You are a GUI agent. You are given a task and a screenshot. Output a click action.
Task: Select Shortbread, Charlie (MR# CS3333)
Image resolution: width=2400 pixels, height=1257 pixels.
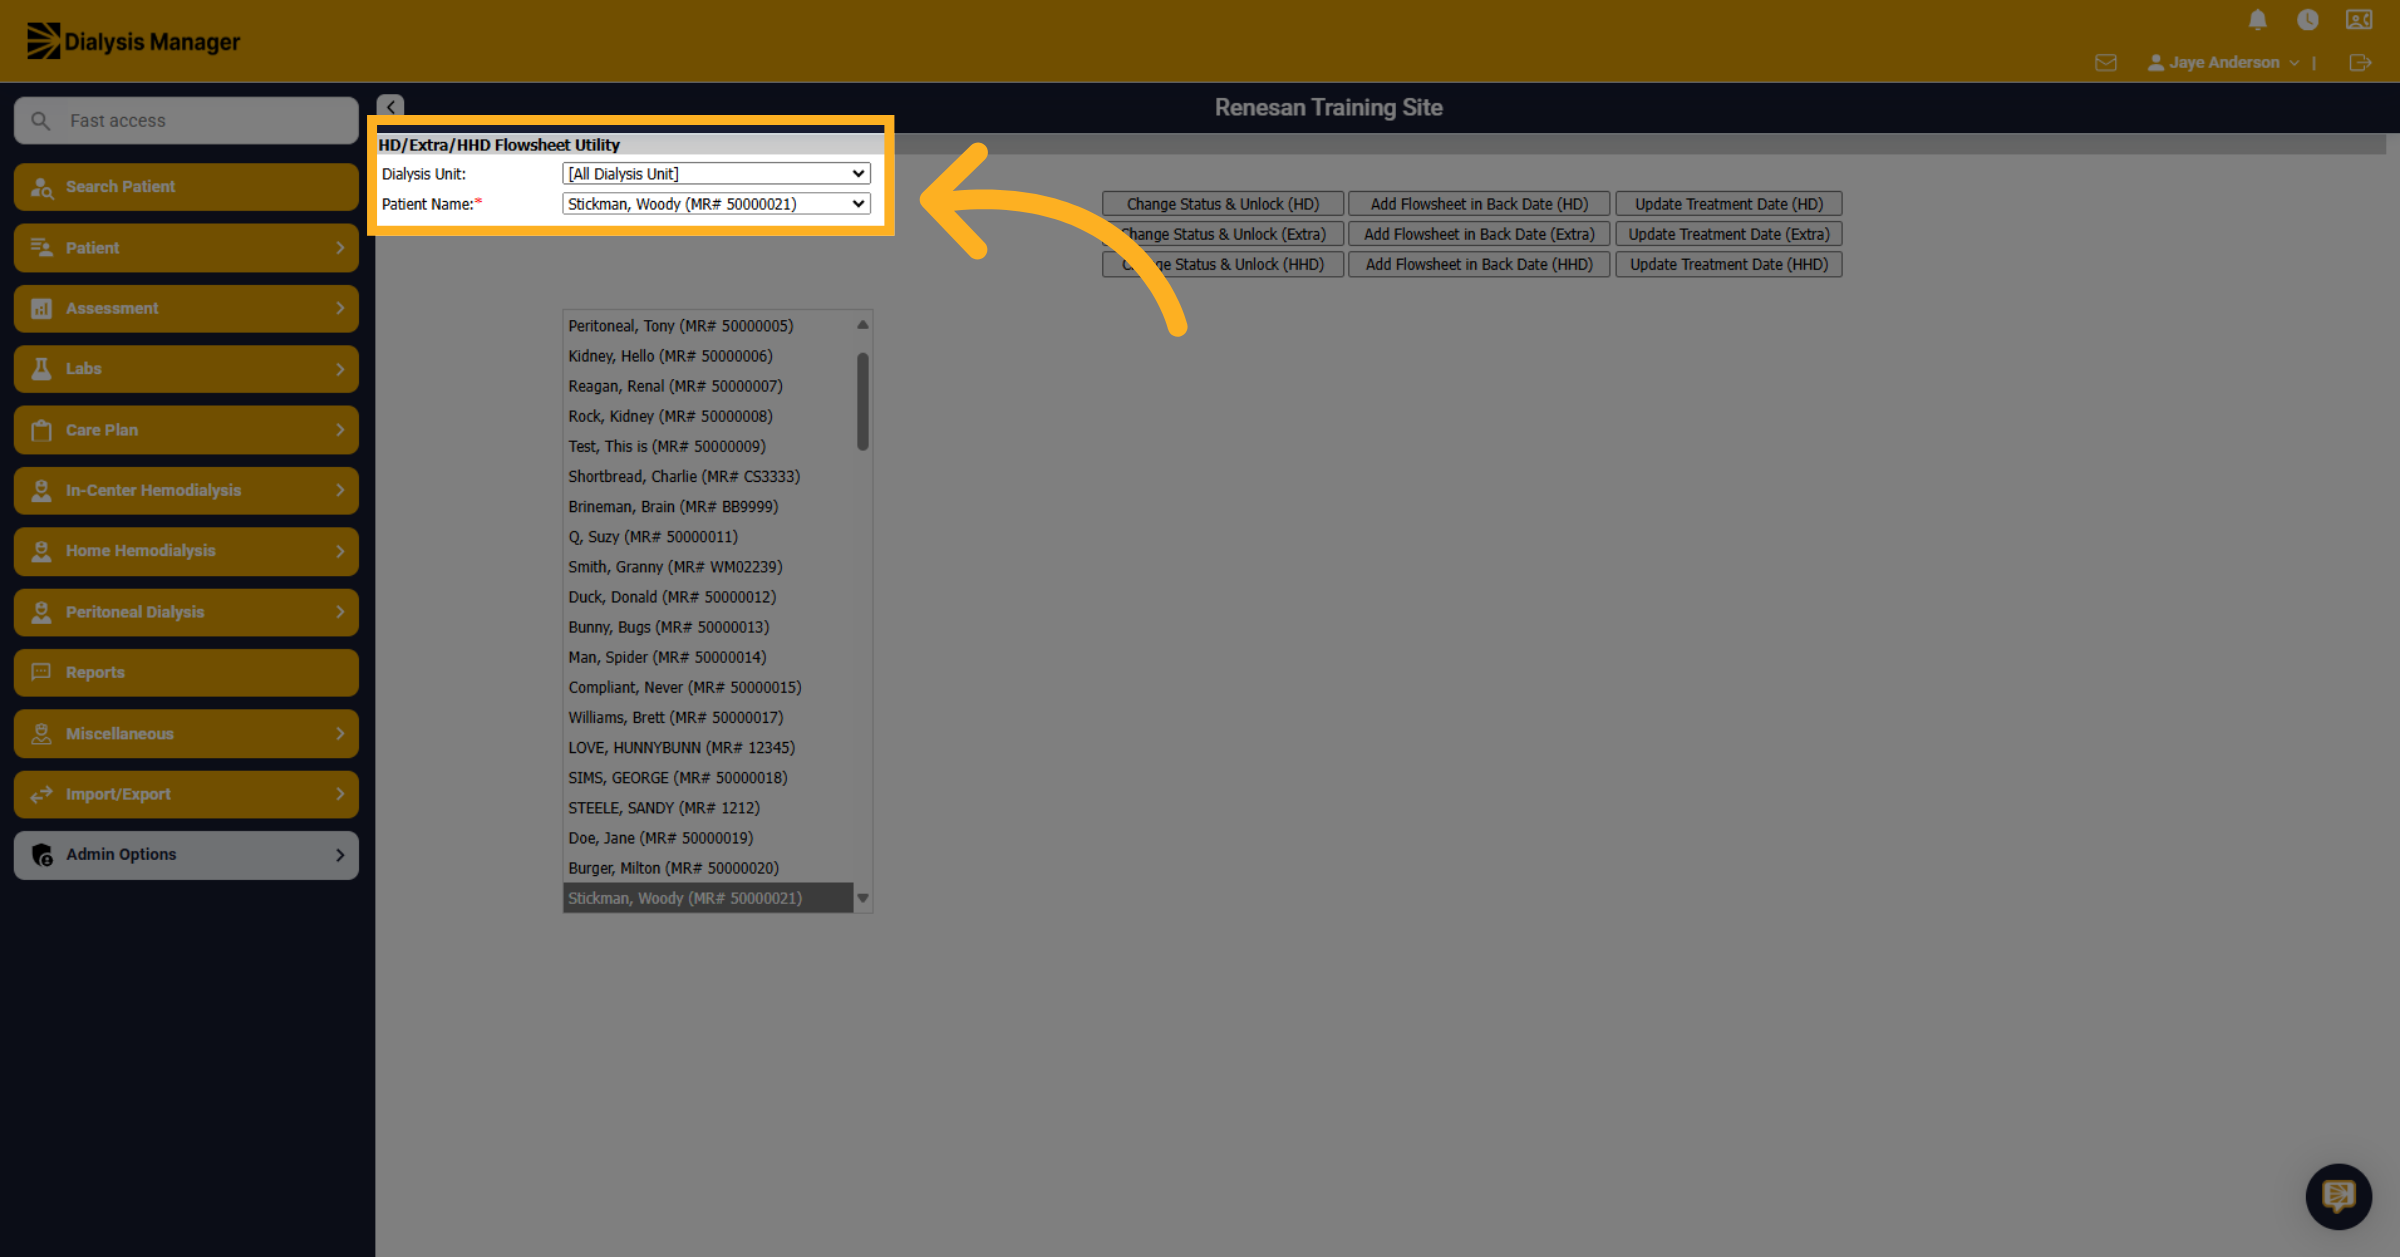pyautogui.click(x=708, y=477)
